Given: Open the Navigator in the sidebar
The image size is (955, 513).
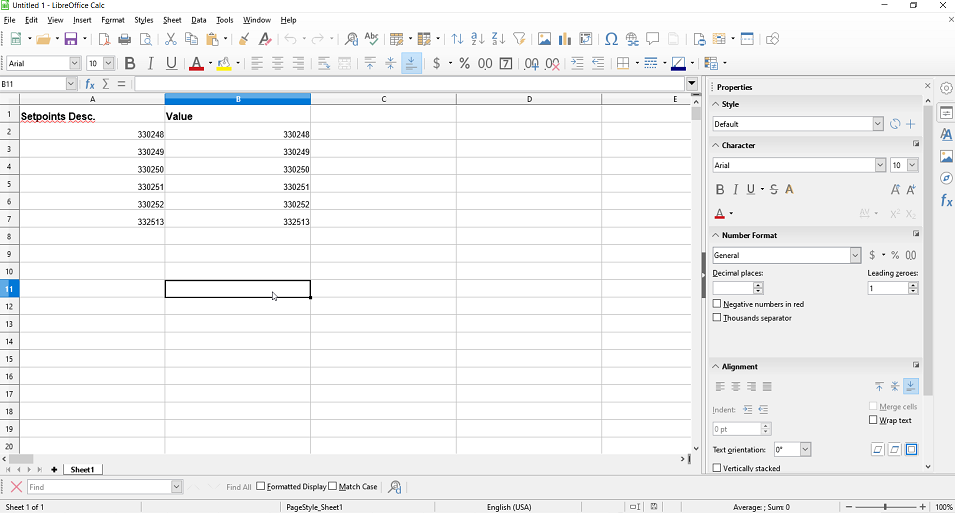Looking at the screenshot, I should [946, 178].
